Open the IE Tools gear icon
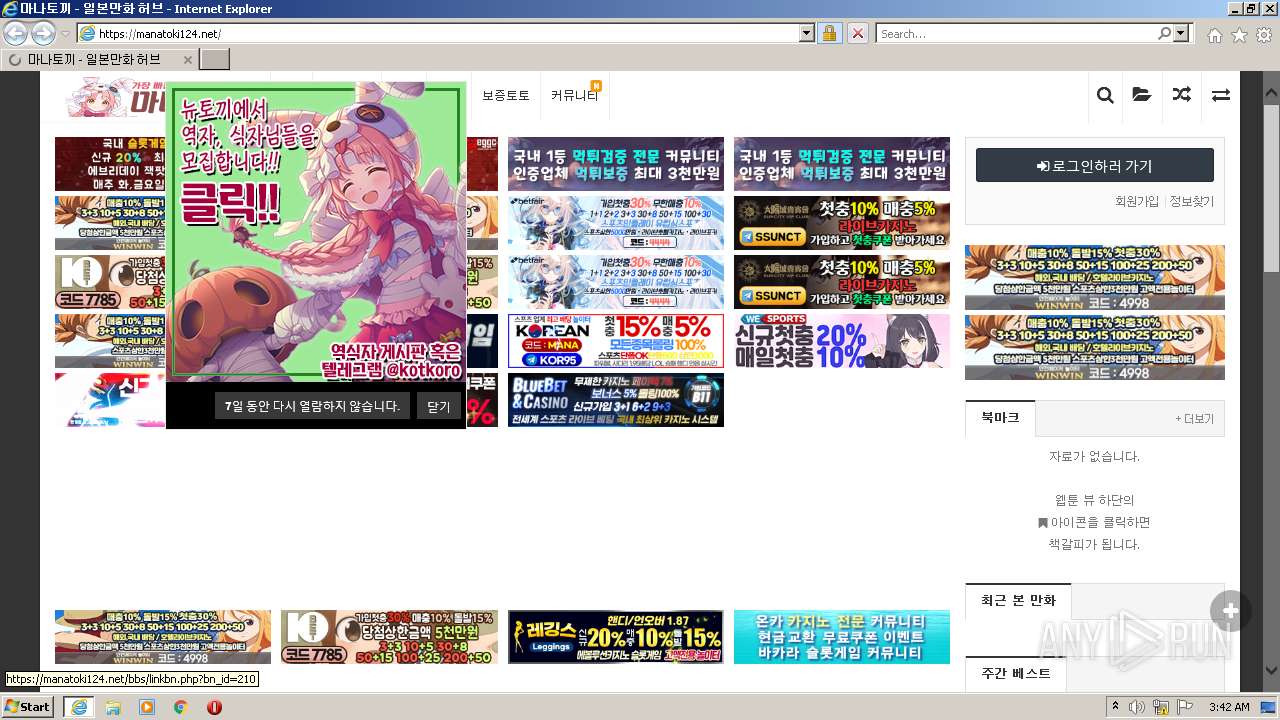Image resolution: width=1280 pixels, height=720 pixels. click(x=1264, y=35)
